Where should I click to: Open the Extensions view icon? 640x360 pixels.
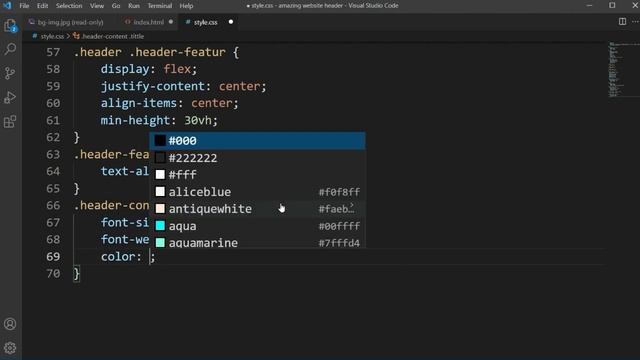(x=10, y=122)
